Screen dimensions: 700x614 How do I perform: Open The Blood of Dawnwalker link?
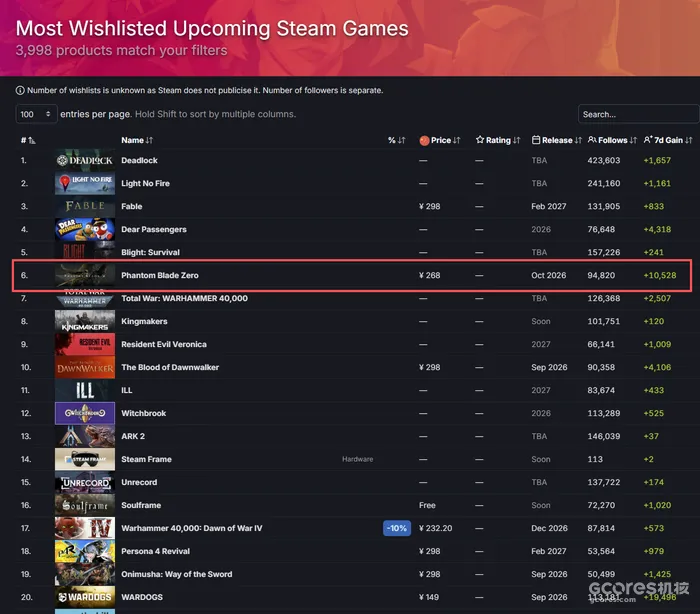point(170,368)
